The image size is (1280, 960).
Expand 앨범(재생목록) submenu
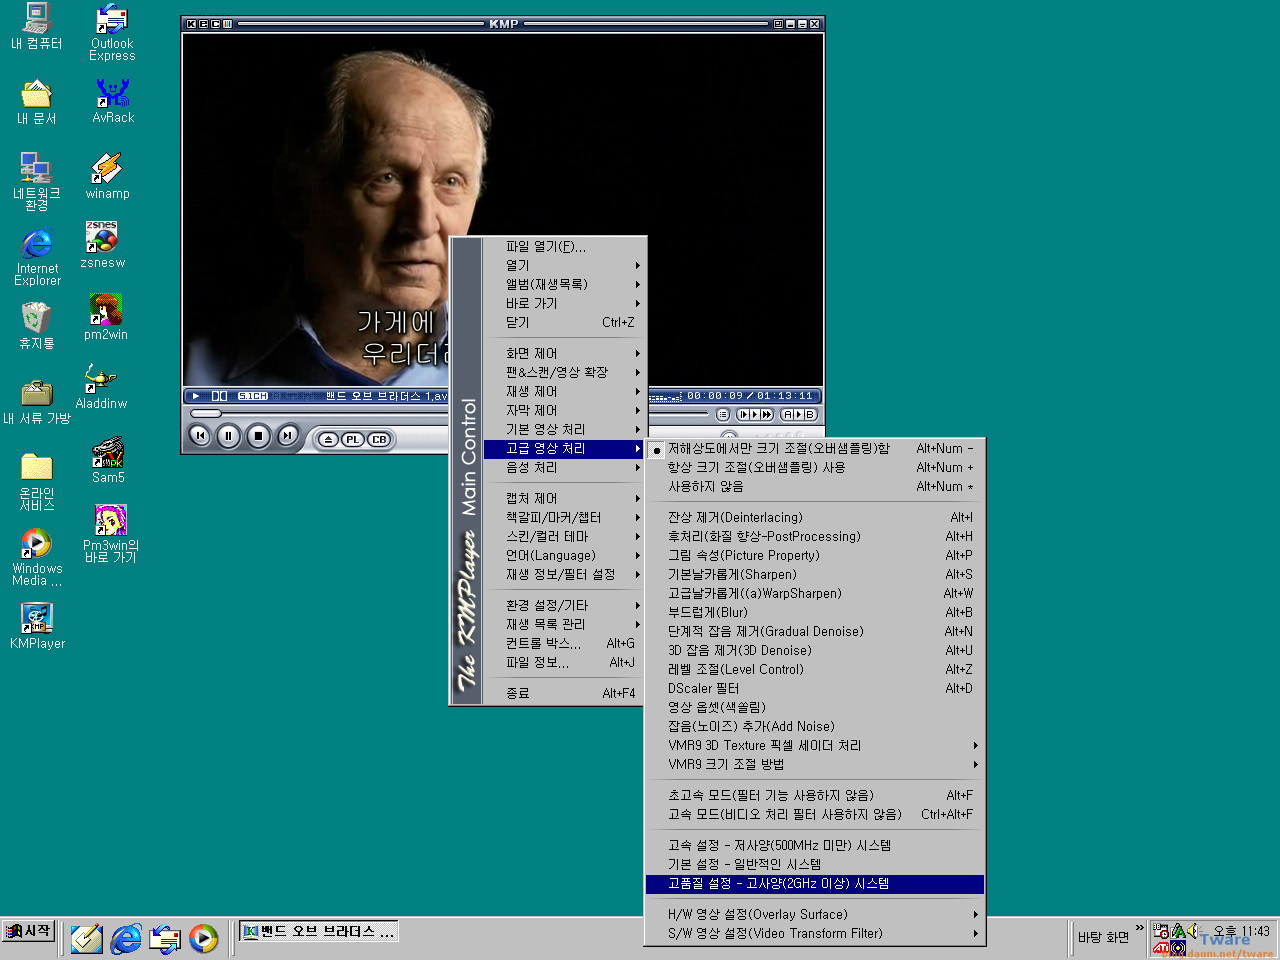point(564,285)
